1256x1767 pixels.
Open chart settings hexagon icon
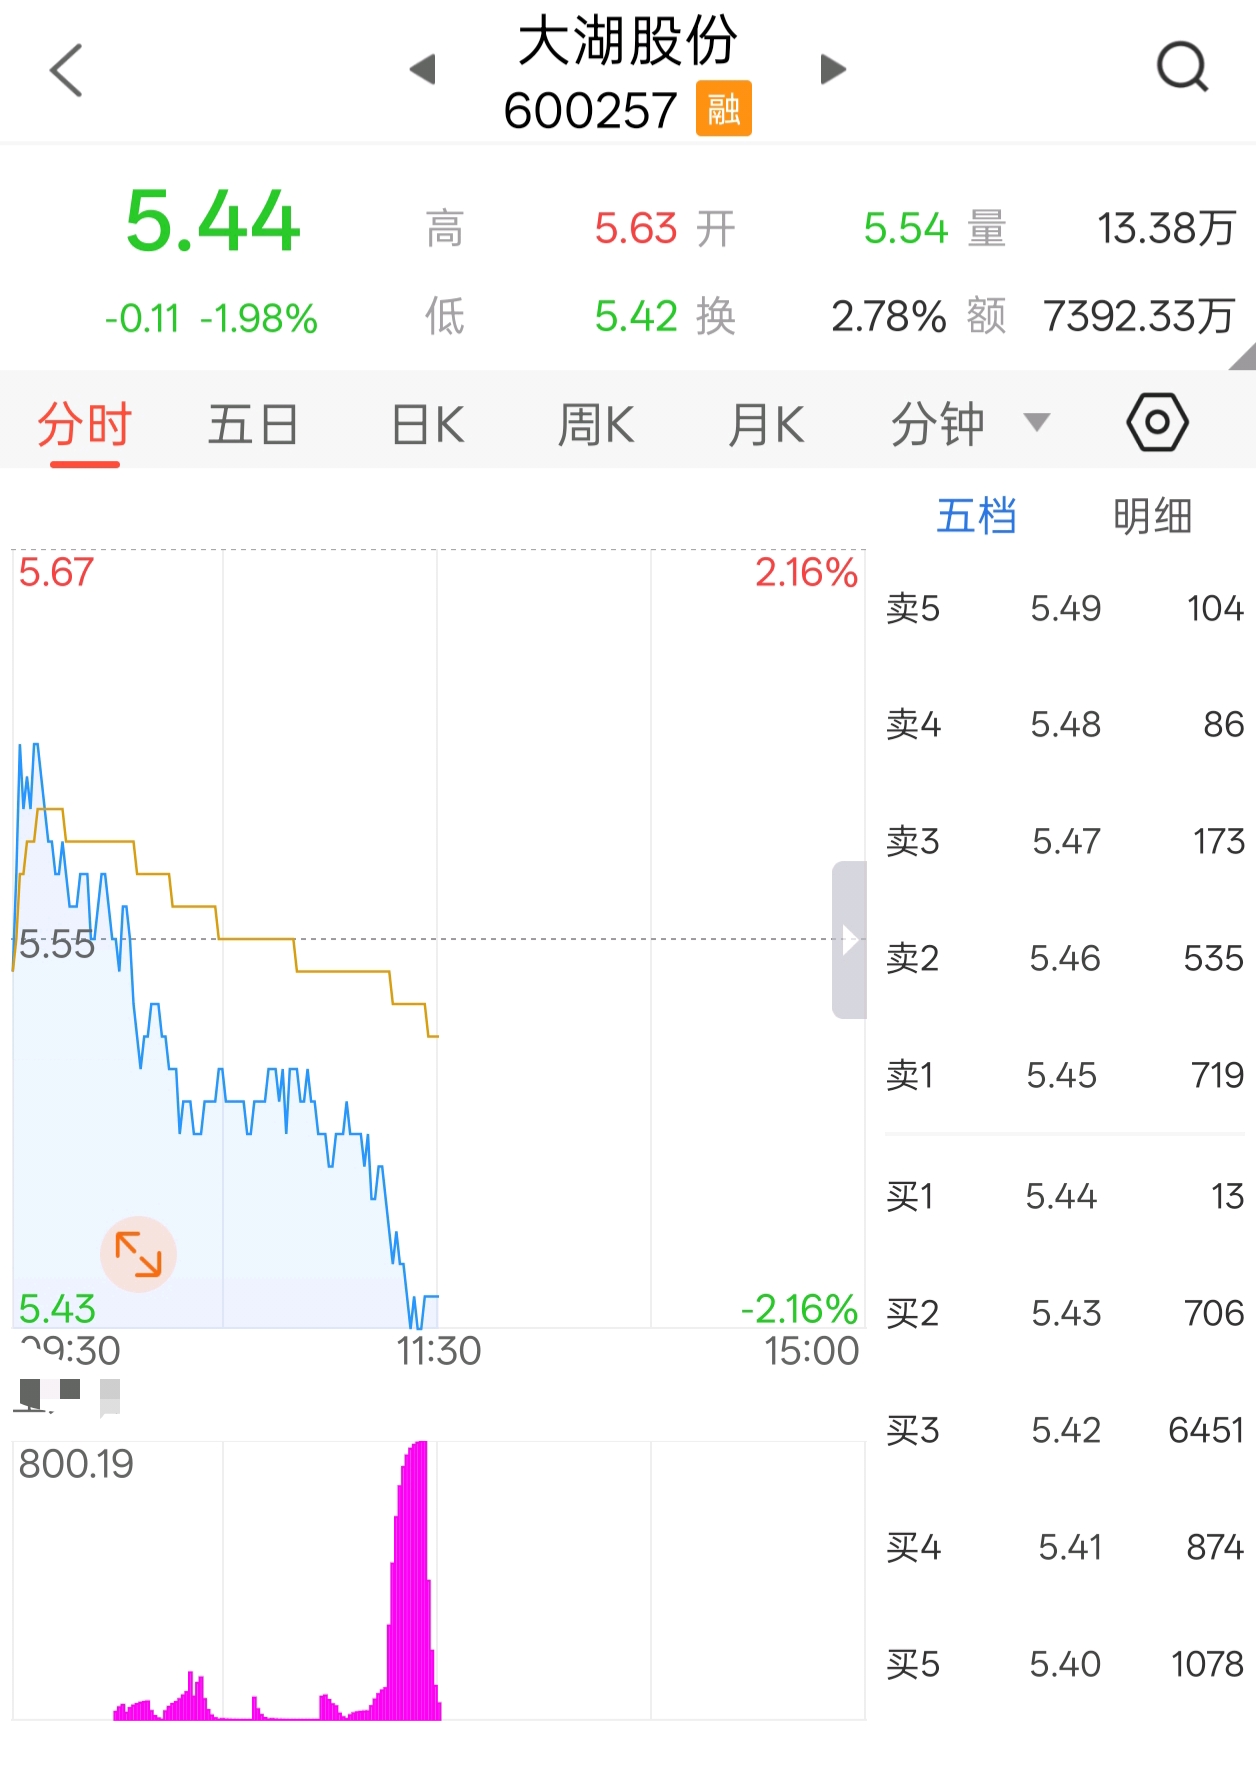click(1157, 422)
